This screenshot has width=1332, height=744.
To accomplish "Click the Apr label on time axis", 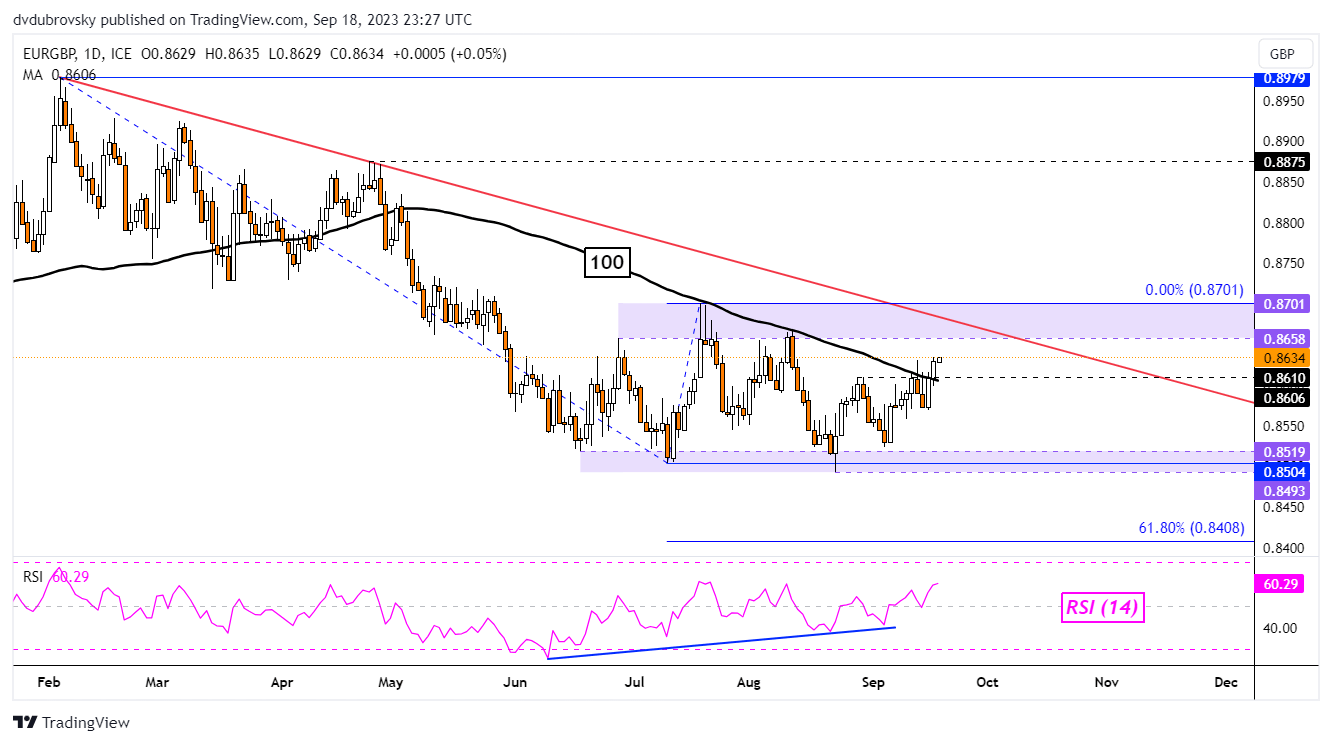I will tap(281, 682).
